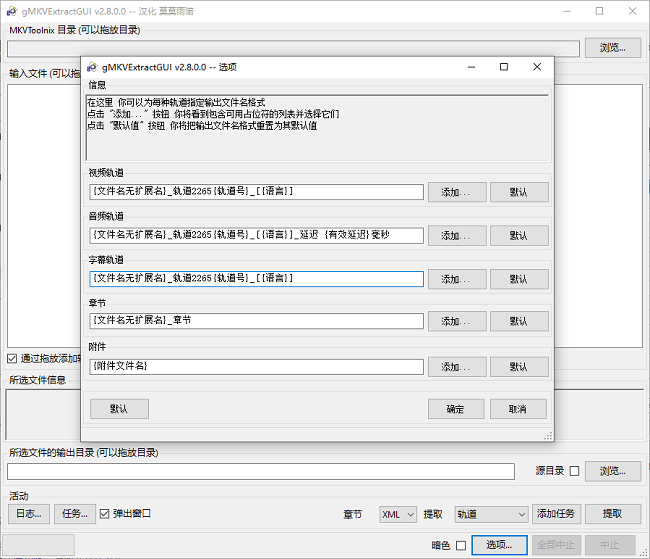Reset 视频轨道 format with 默认 button

tap(519, 192)
